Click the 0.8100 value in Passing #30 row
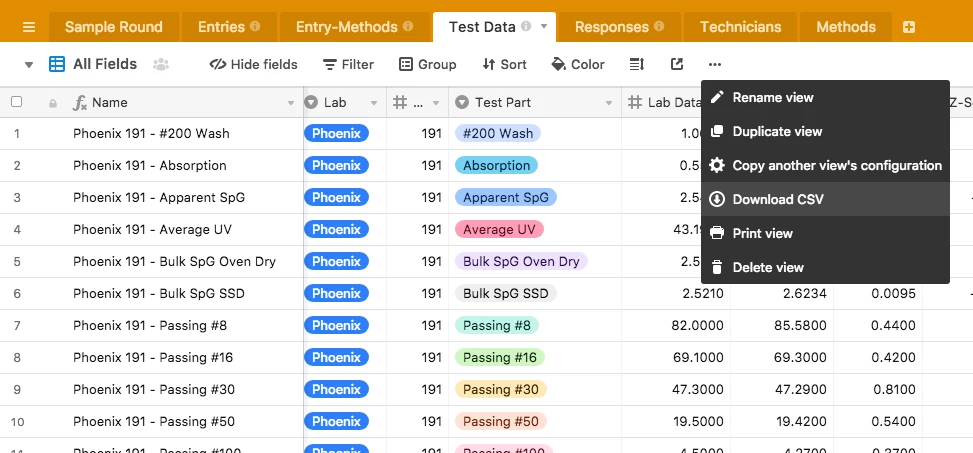The width and height of the screenshot is (973, 453). pyautogui.click(x=893, y=390)
